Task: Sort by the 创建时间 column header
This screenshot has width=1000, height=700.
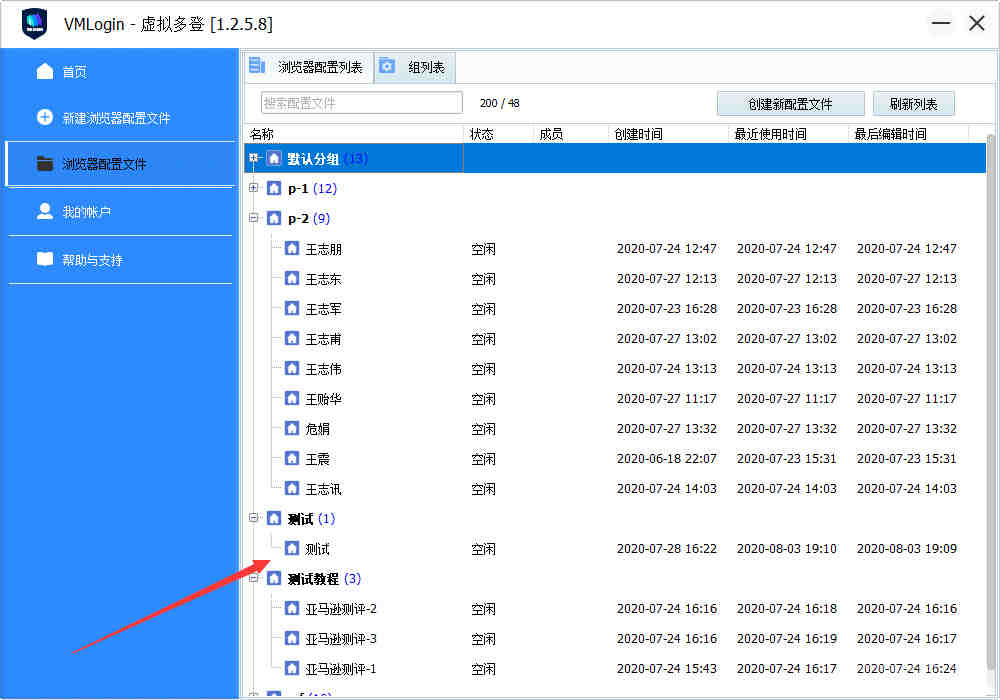Action: 638,134
